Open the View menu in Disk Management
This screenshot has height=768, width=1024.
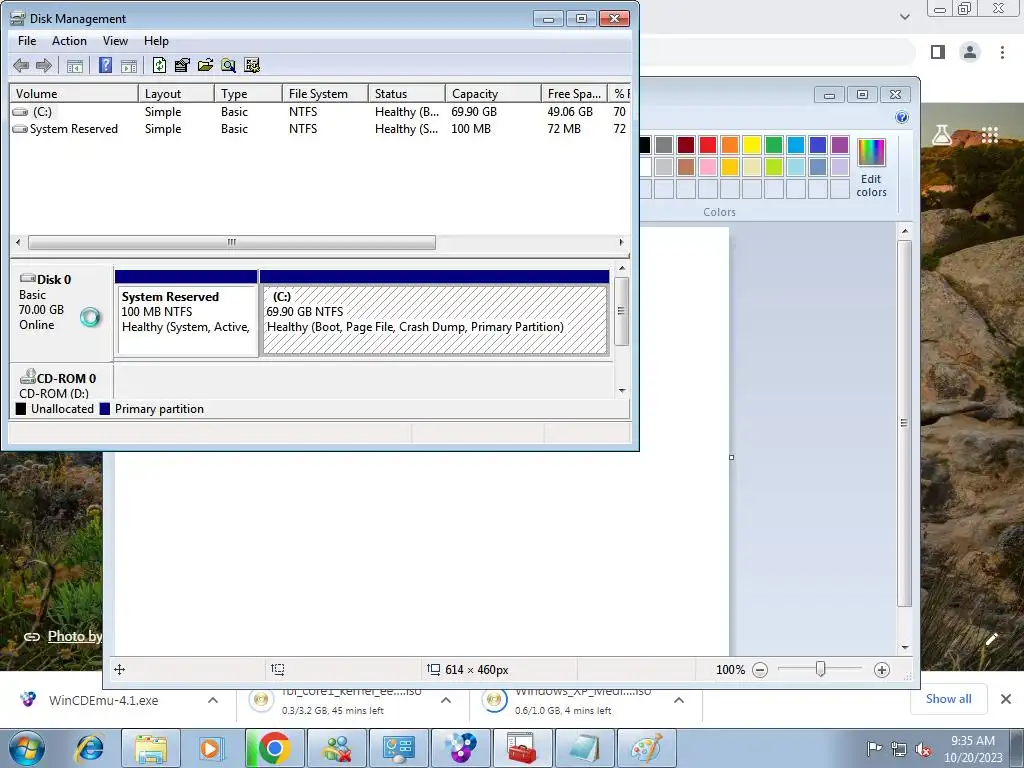click(x=115, y=40)
